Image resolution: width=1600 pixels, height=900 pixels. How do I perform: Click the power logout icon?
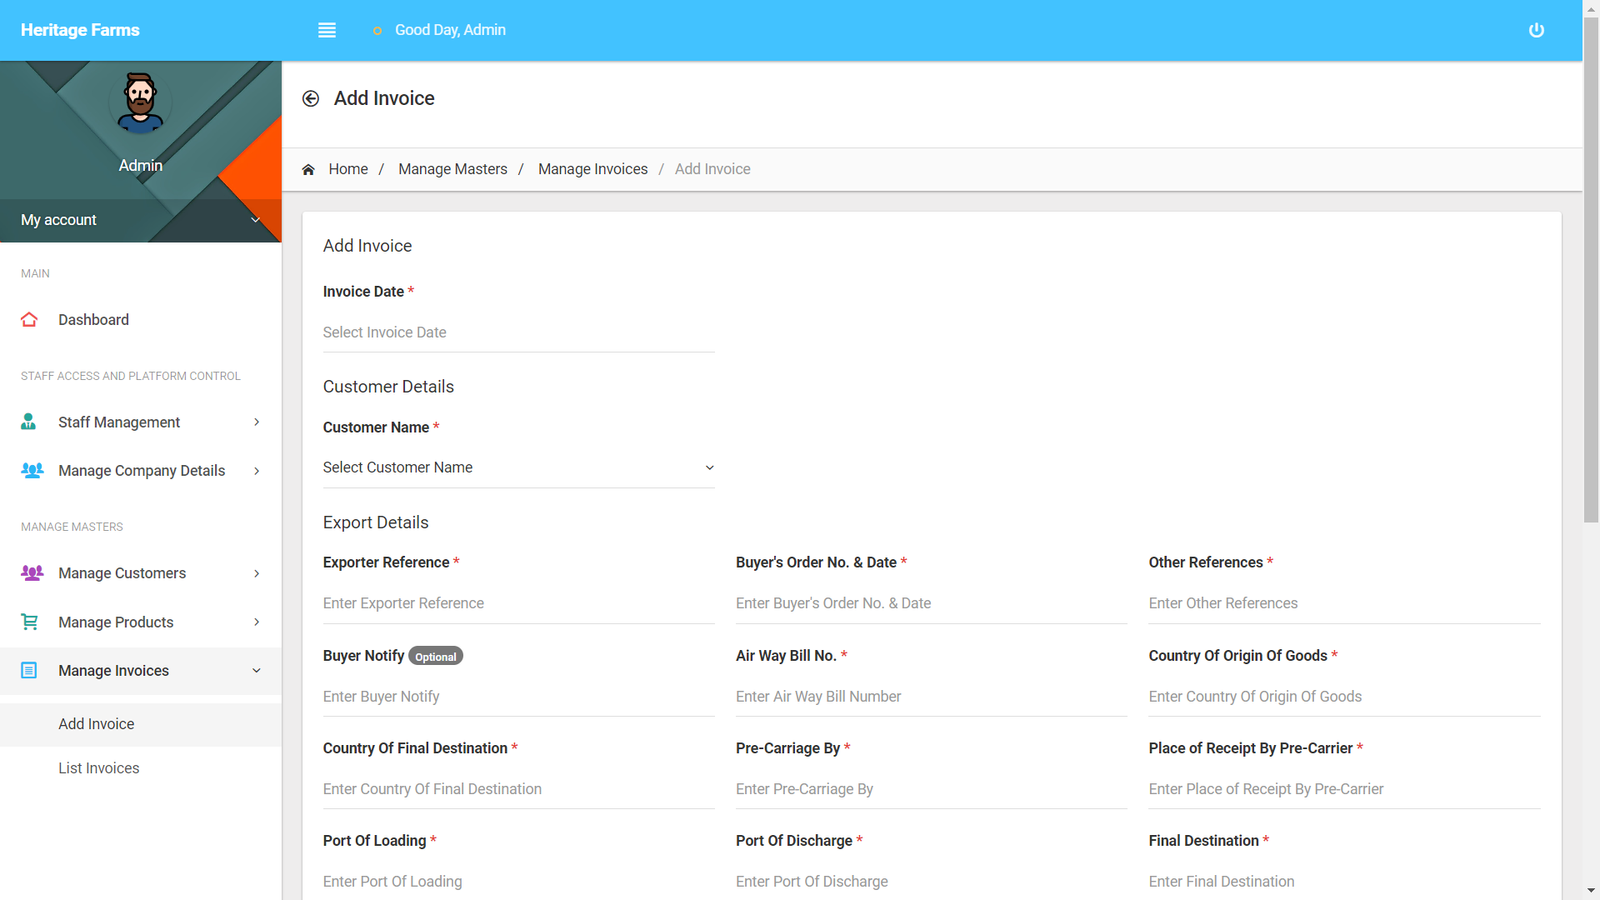(1536, 30)
